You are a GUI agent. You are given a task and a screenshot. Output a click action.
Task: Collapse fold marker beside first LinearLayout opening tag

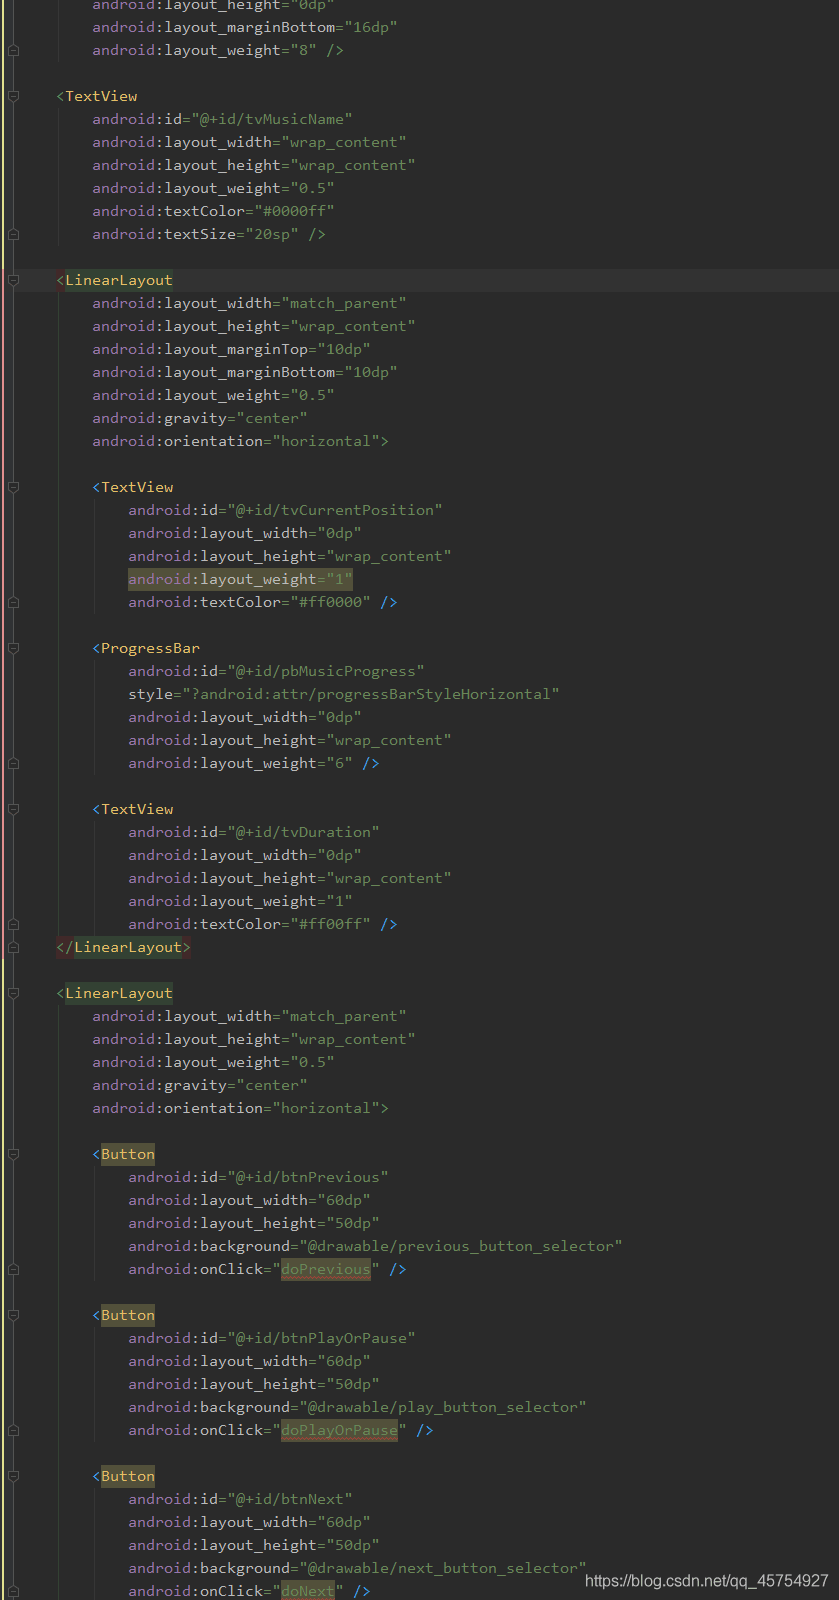(13, 280)
